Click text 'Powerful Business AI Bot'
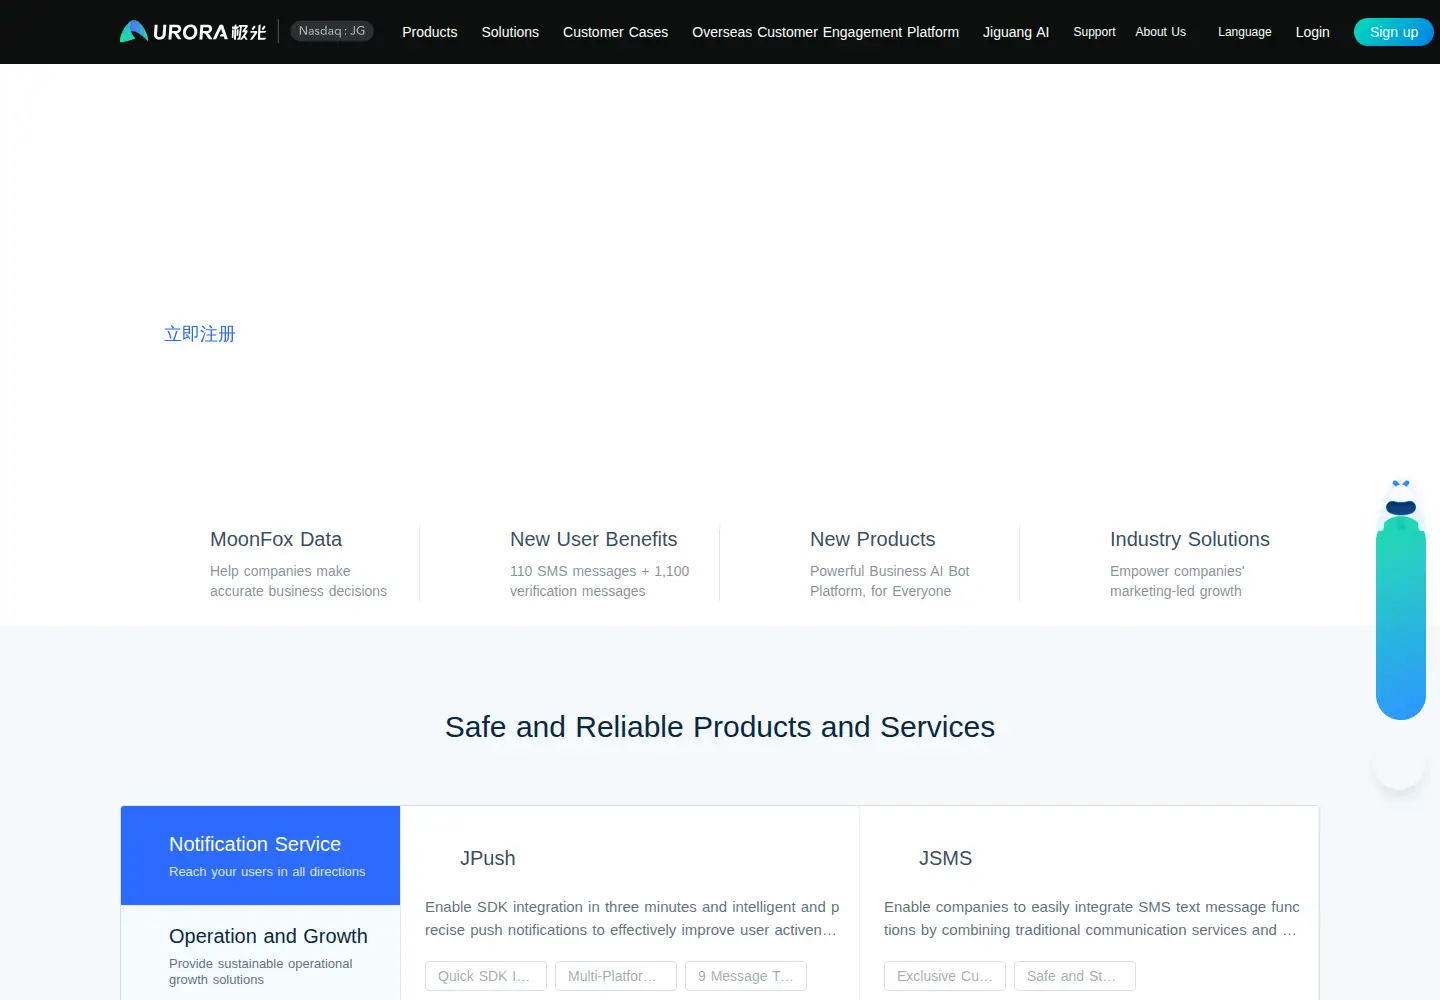Screen dimensions: 1440x1000 point(890,571)
